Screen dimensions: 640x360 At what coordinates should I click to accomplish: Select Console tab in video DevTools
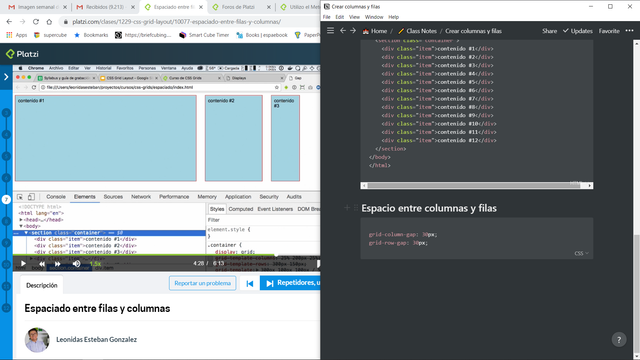(56, 197)
